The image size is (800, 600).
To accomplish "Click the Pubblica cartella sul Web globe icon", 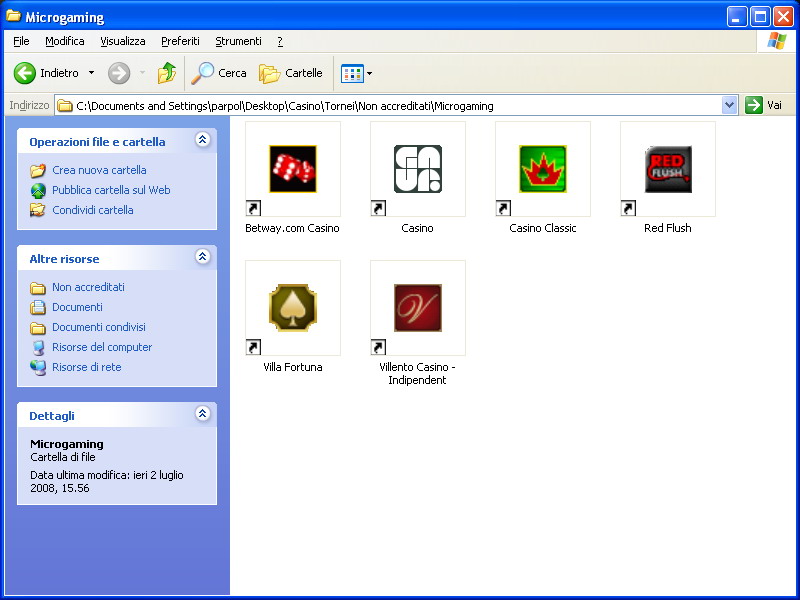I will [38, 190].
